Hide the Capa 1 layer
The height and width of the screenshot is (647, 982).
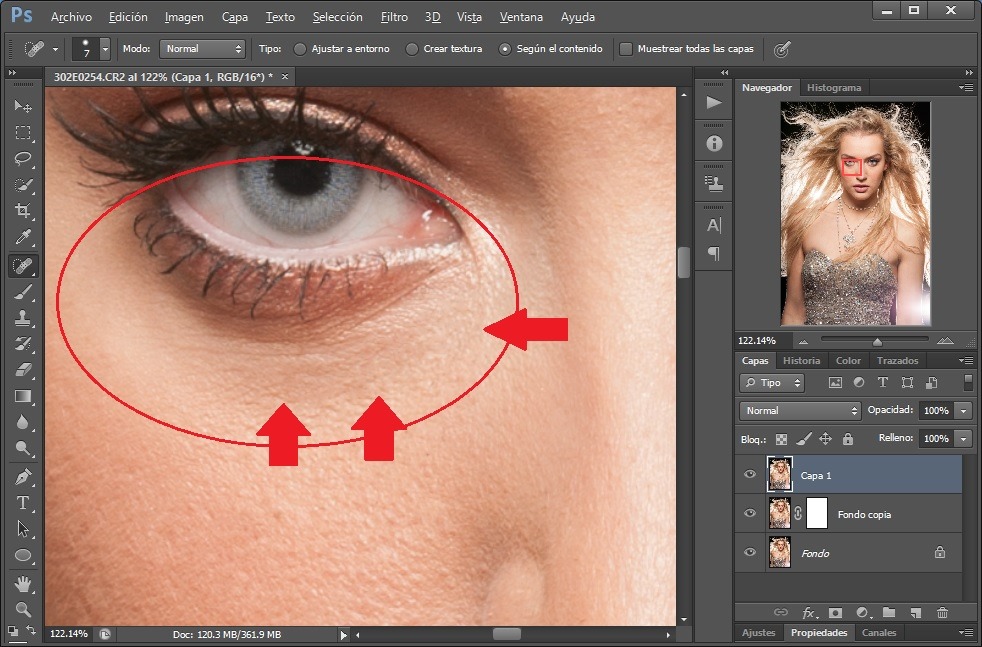(750, 475)
